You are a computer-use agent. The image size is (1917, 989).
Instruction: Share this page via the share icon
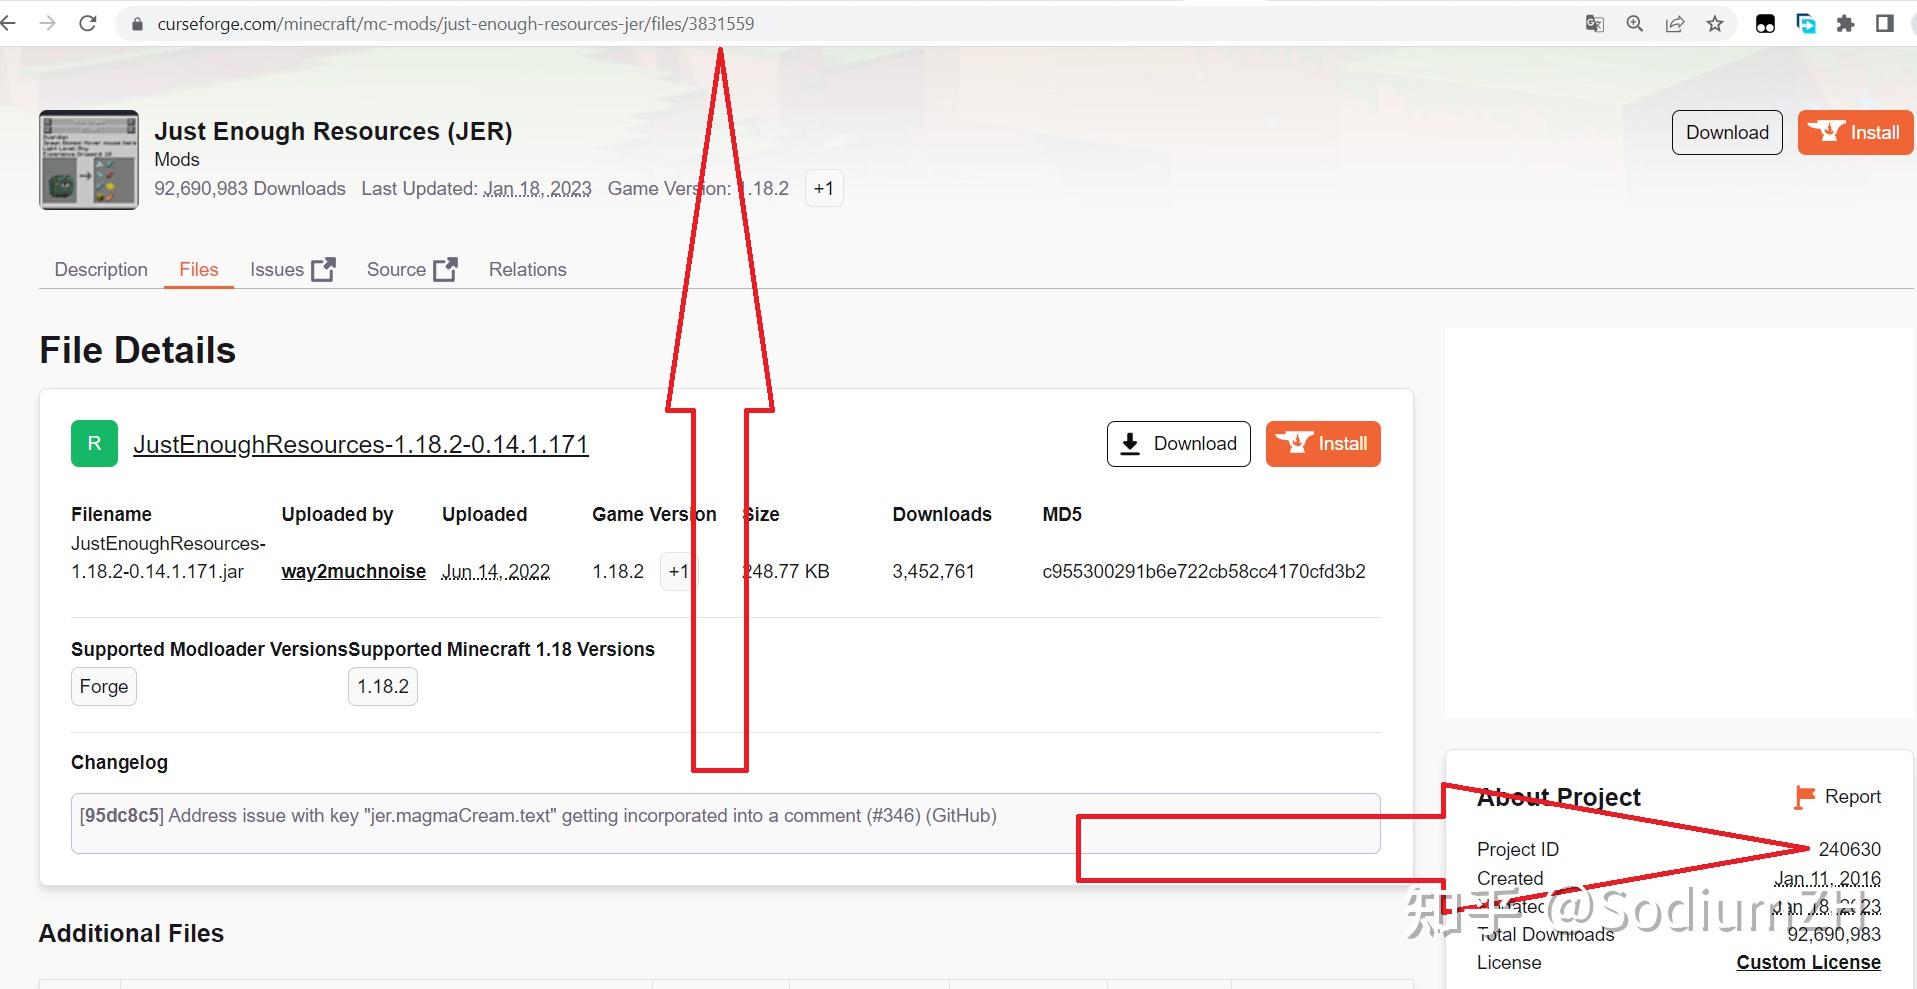pos(1675,24)
